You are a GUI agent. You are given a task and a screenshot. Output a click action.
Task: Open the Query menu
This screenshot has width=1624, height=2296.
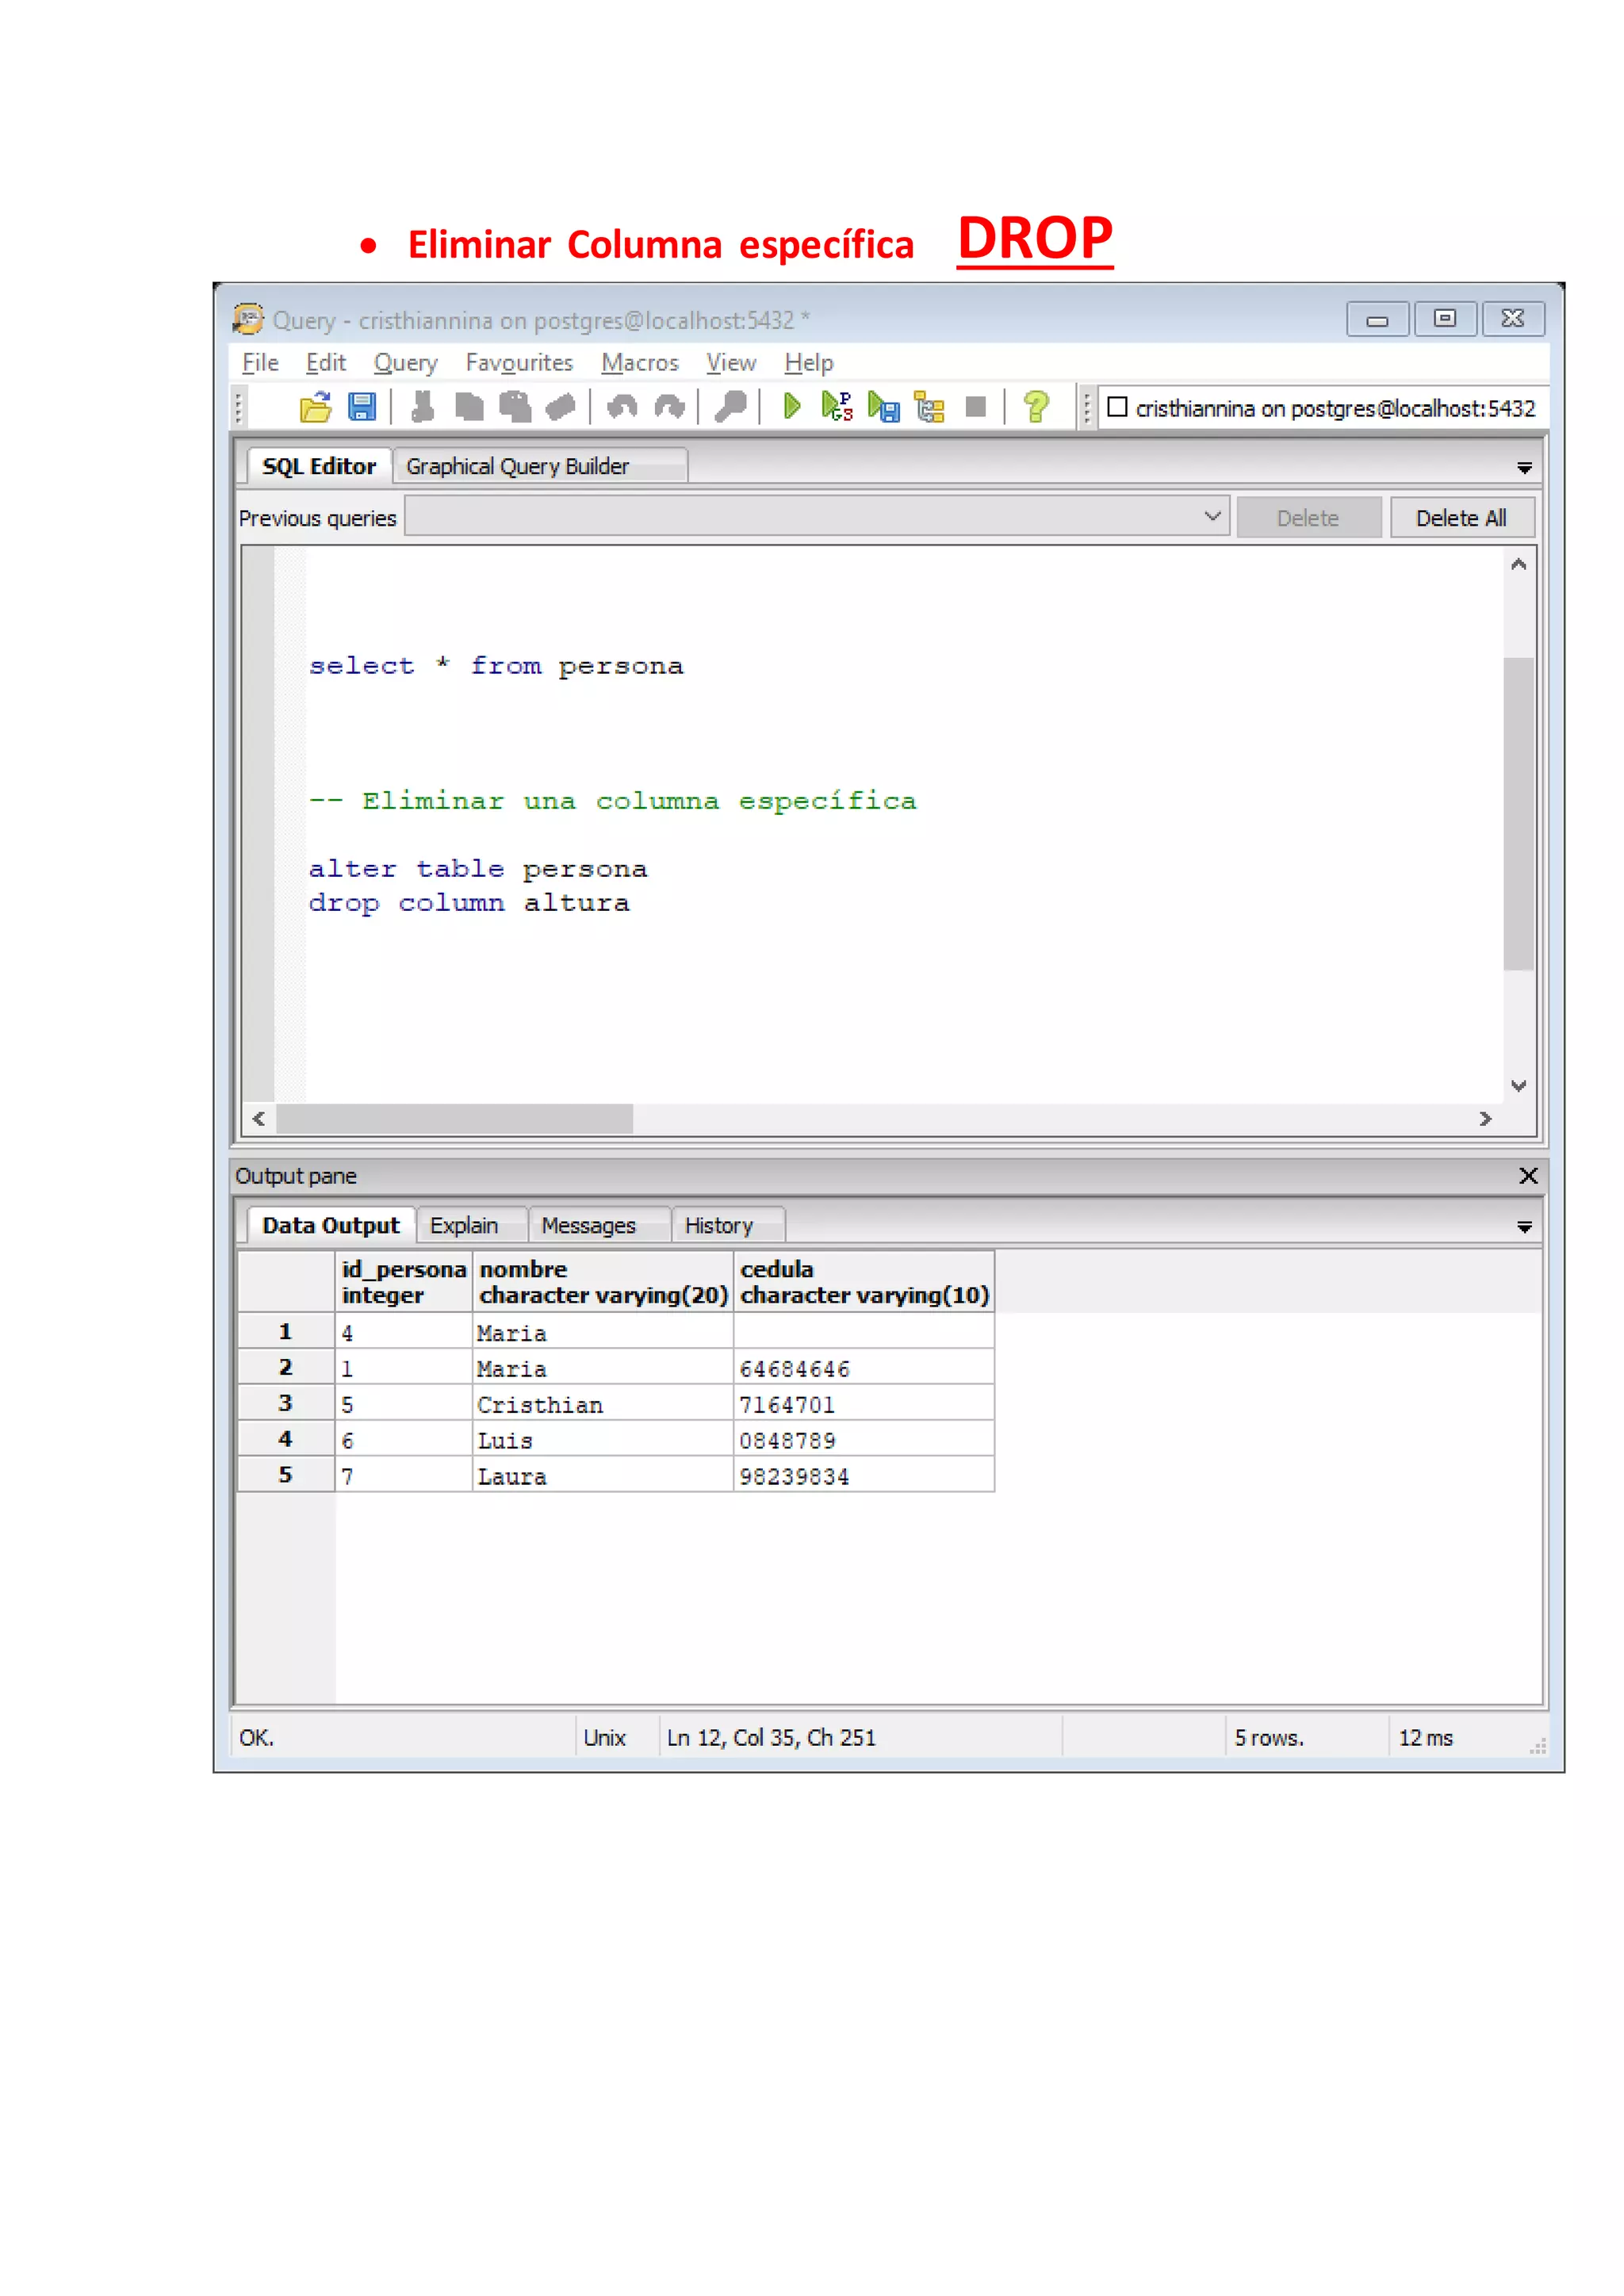[406, 363]
